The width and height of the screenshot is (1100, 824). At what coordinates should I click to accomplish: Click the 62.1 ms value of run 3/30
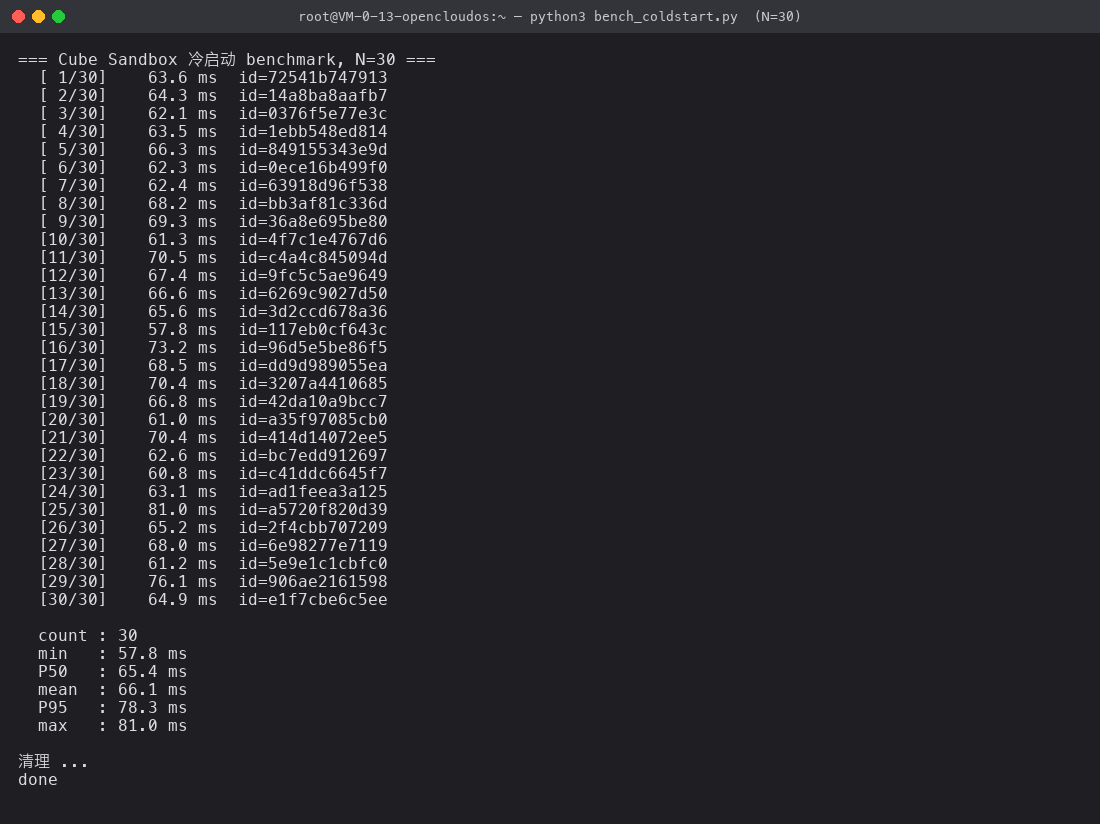182,114
